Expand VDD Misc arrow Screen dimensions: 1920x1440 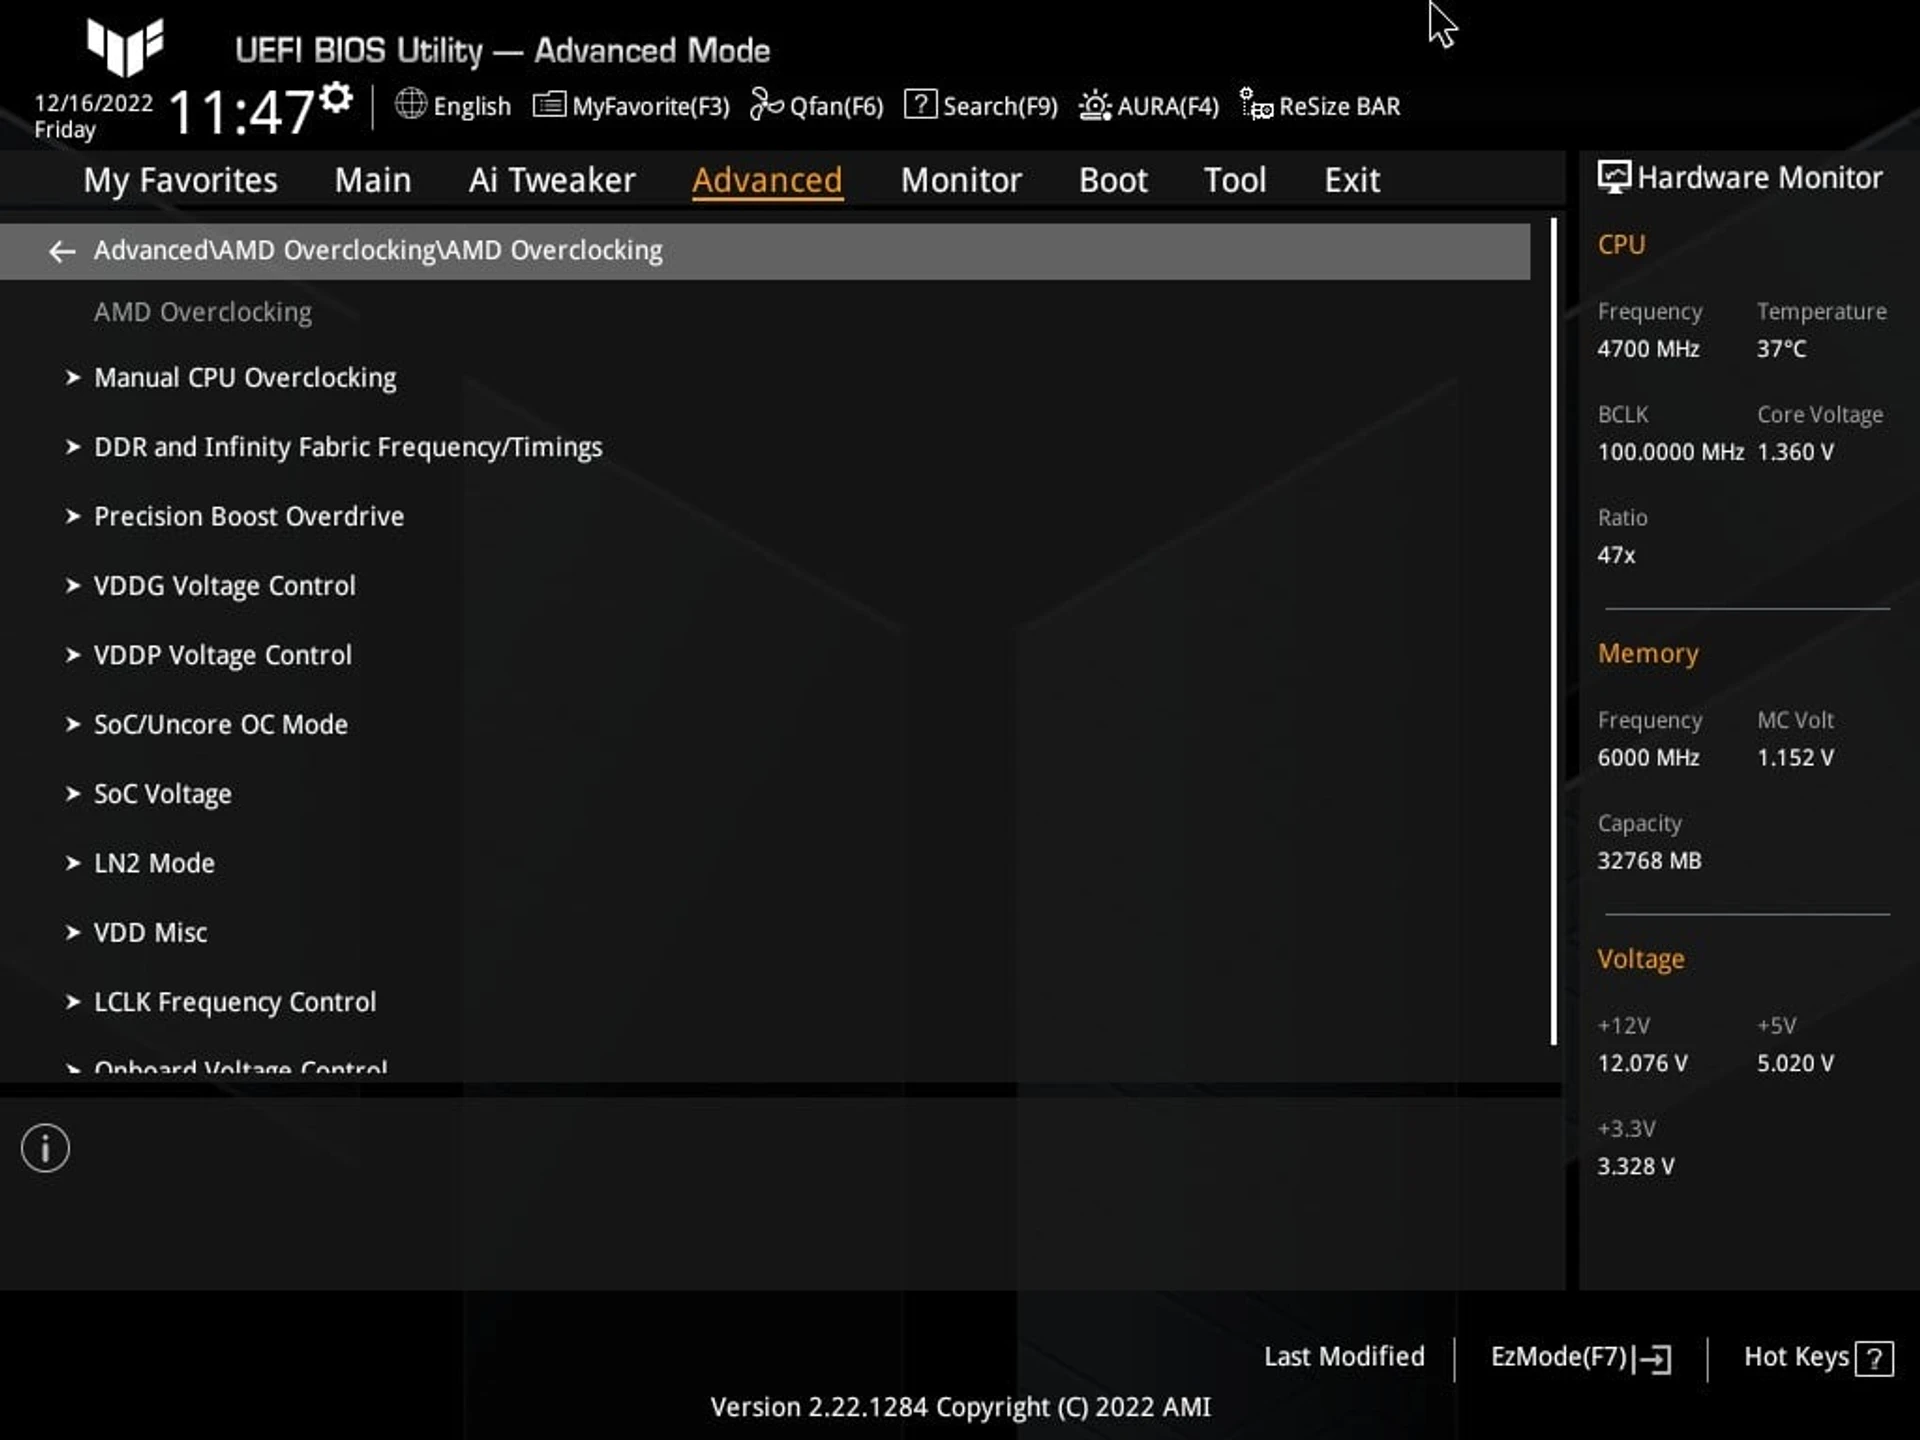pos(72,932)
